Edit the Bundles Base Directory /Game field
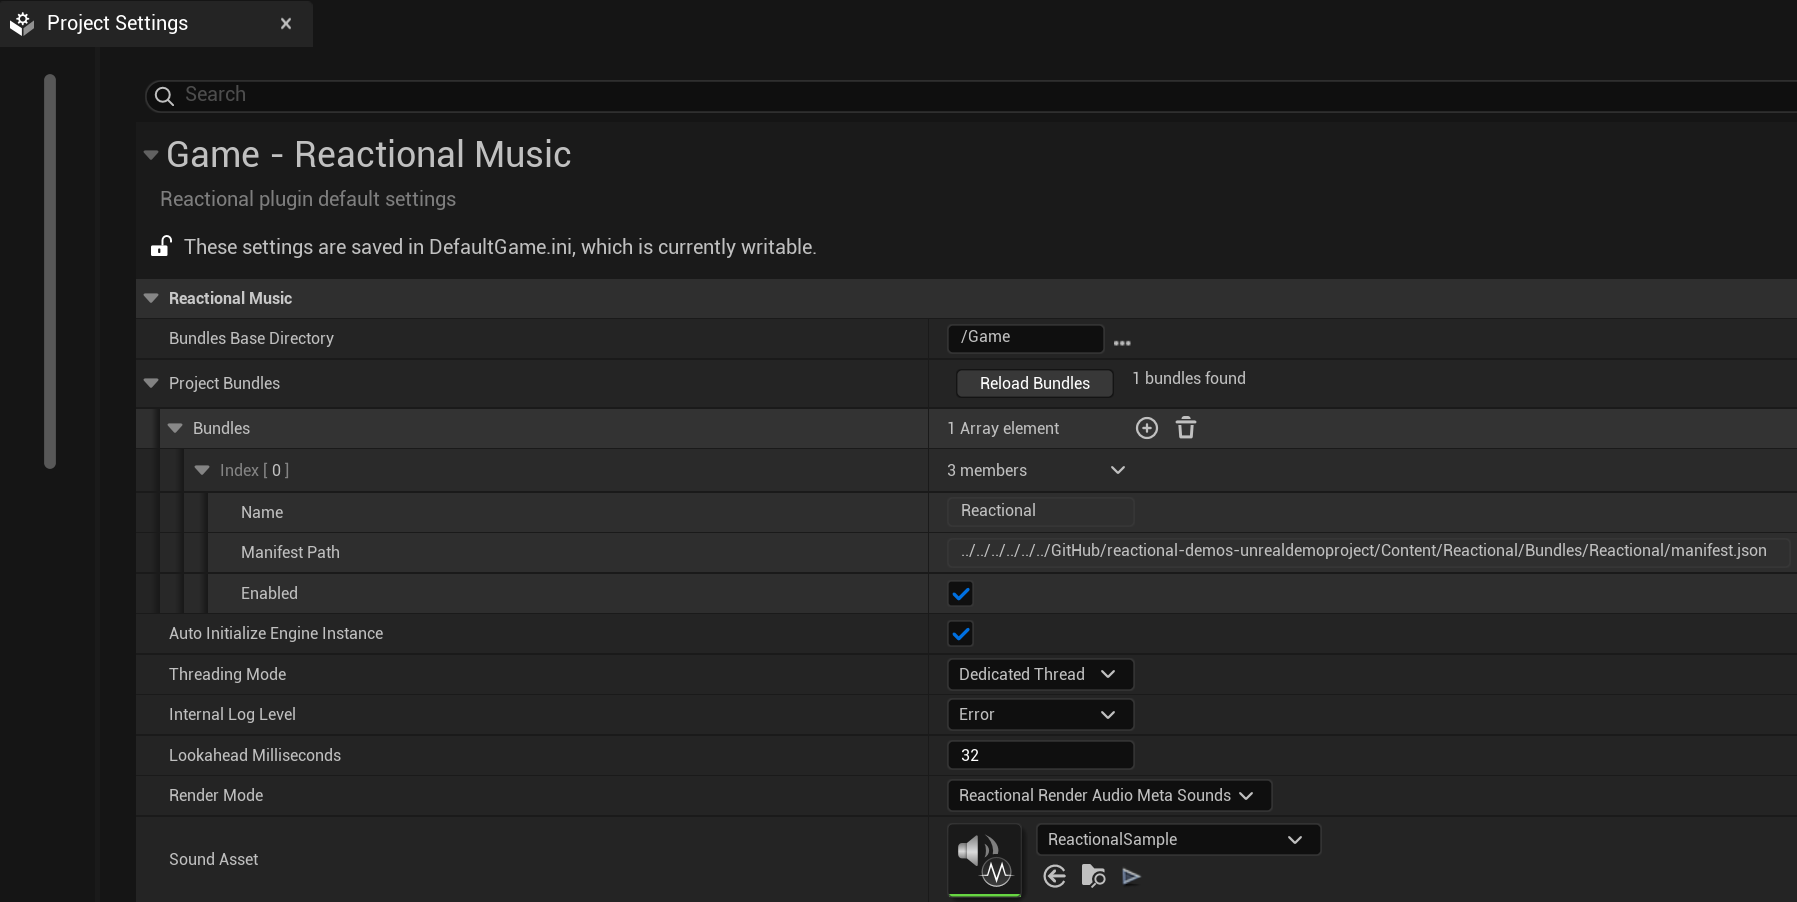The image size is (1797, 902). 1025,338
